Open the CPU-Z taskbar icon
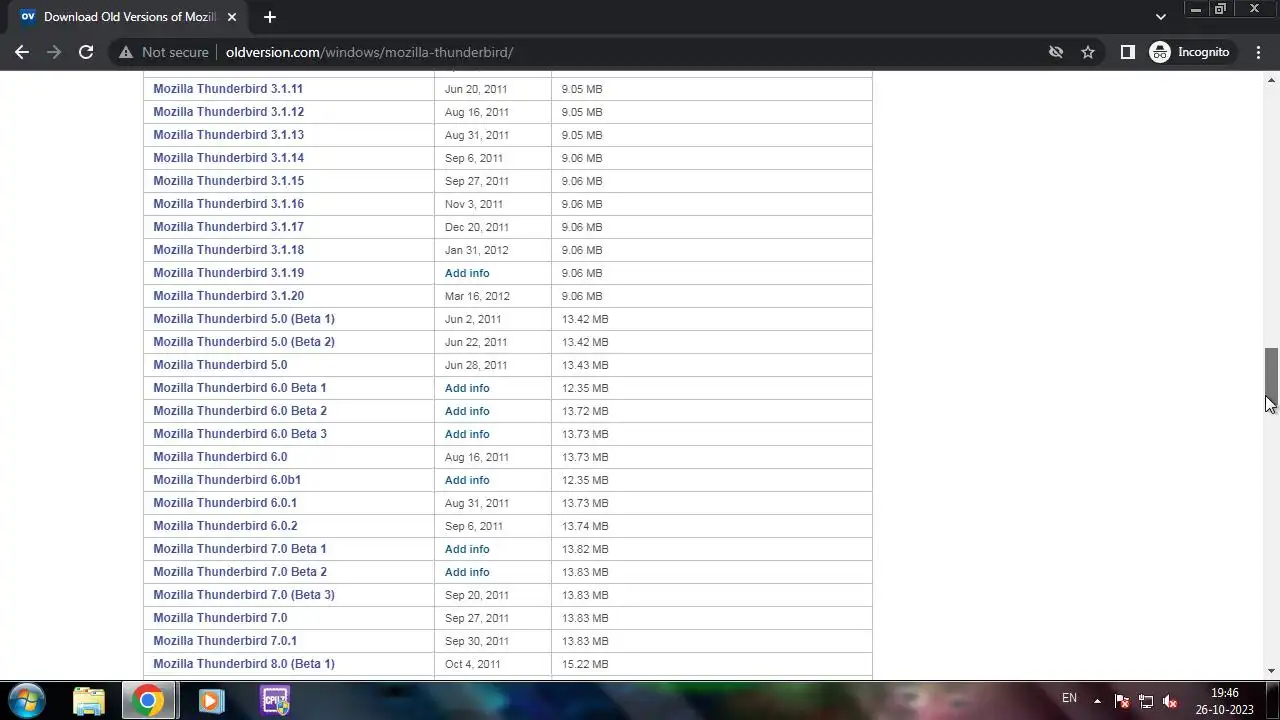The width and height of the screenshot is (1280, 720). pos(274,700)
